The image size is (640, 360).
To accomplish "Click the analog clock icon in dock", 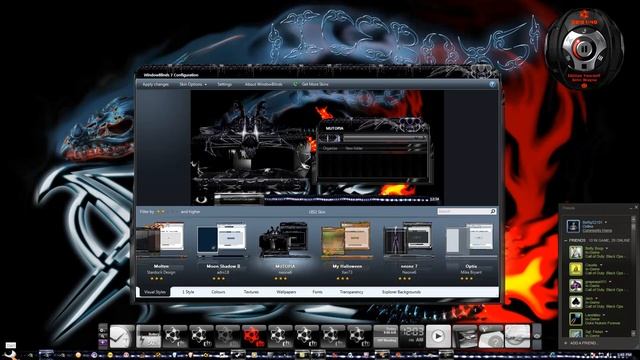I will (x=122, y=337).
